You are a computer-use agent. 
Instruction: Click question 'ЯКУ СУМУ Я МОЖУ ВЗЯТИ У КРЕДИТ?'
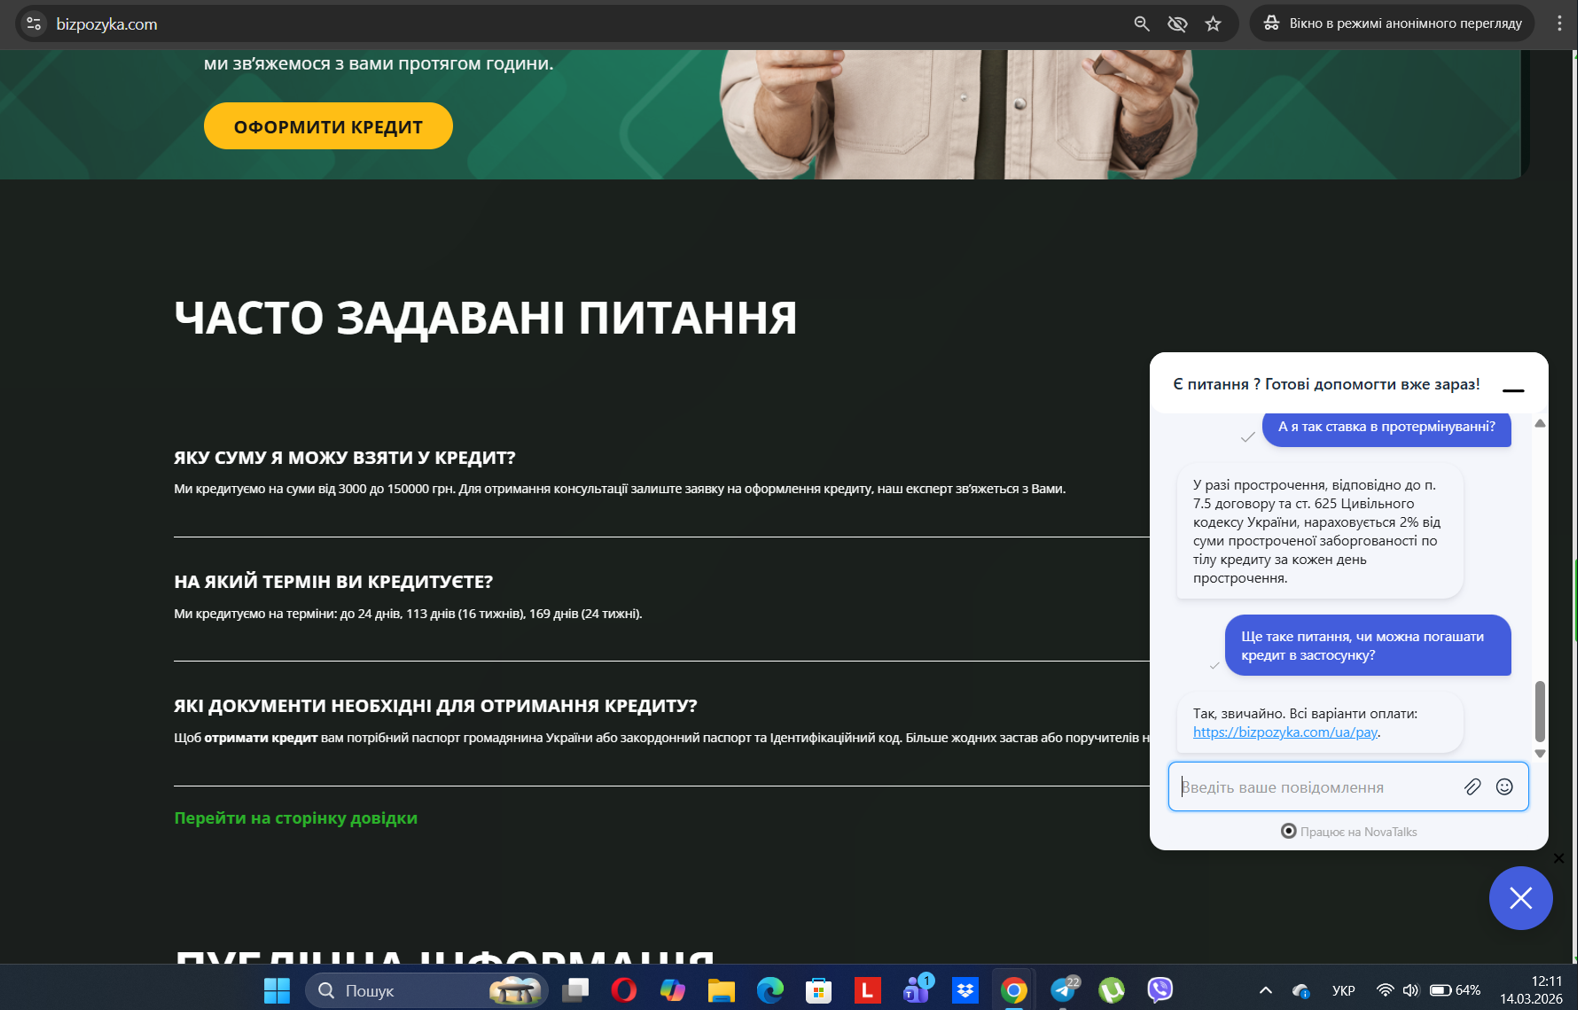pyautogui.click(x=345, y=457)
